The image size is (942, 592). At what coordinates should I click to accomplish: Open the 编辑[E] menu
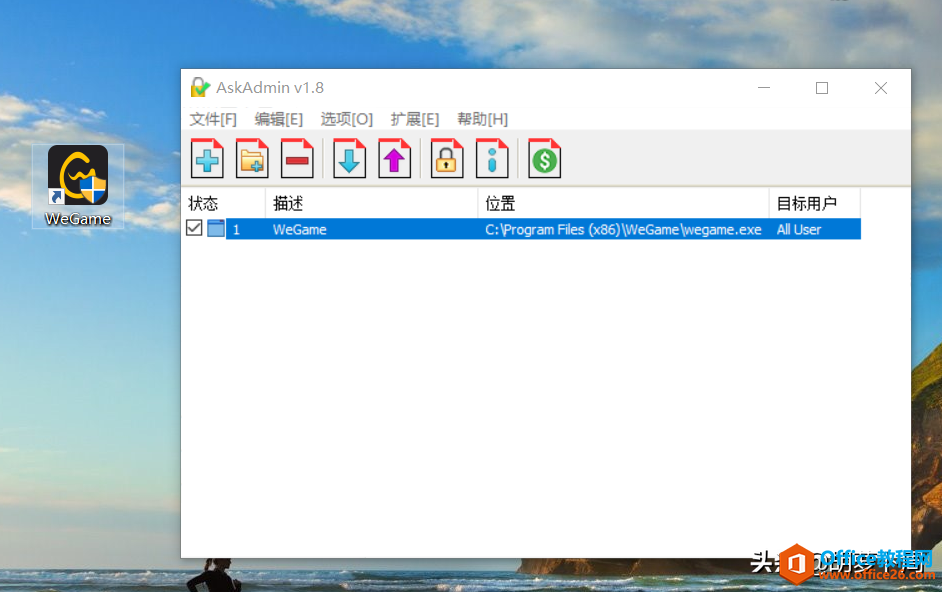pyautogui.click(x=279, y=119)
